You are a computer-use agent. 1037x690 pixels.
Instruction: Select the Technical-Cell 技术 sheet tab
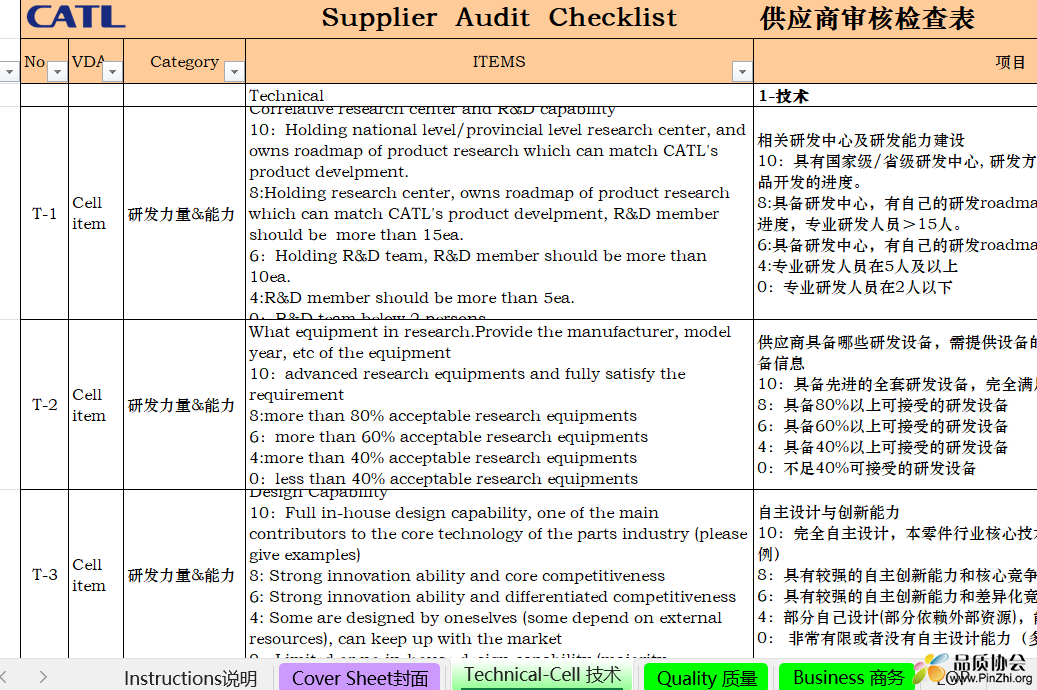point(542,675)
